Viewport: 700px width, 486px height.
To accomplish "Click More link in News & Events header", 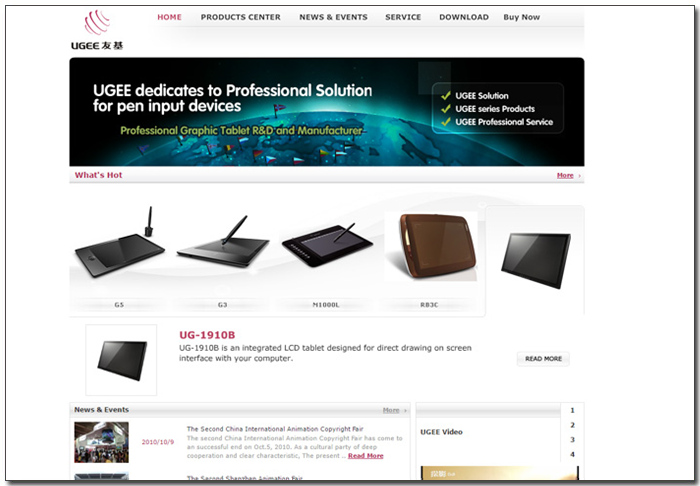I will pyautogui.click(x=391, y=410).
